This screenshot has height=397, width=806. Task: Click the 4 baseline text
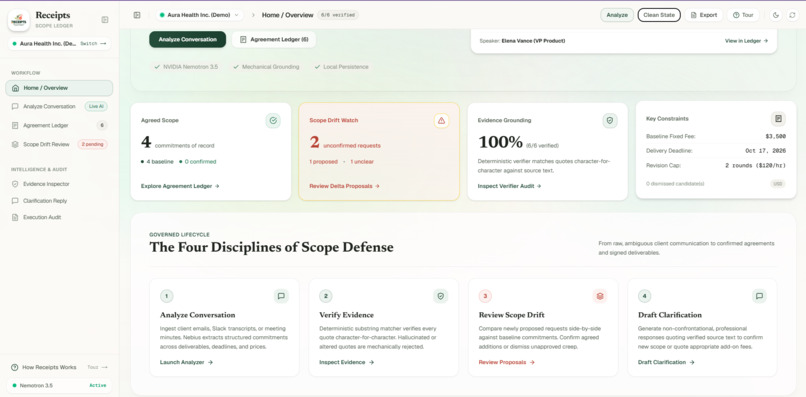(157, 161)
